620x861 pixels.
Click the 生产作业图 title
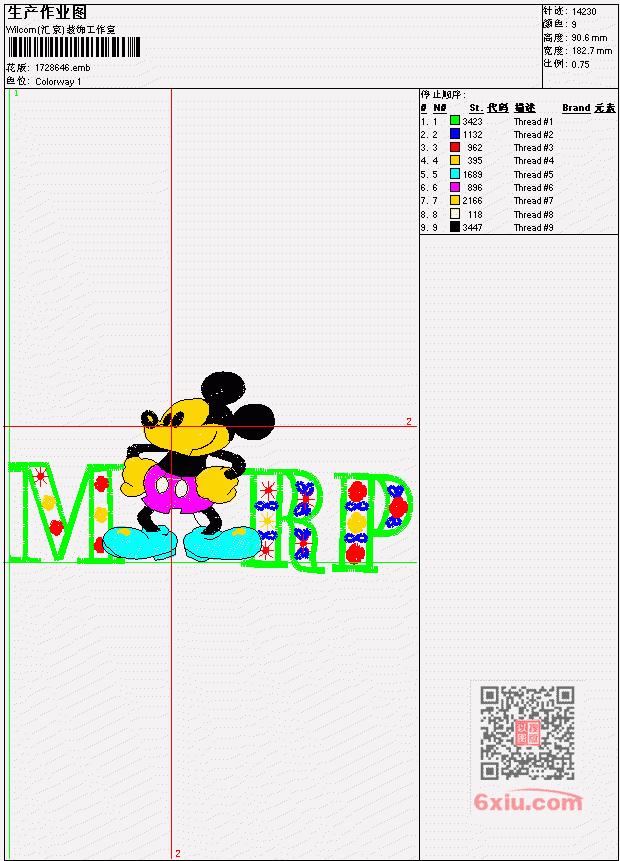point(47,12)
